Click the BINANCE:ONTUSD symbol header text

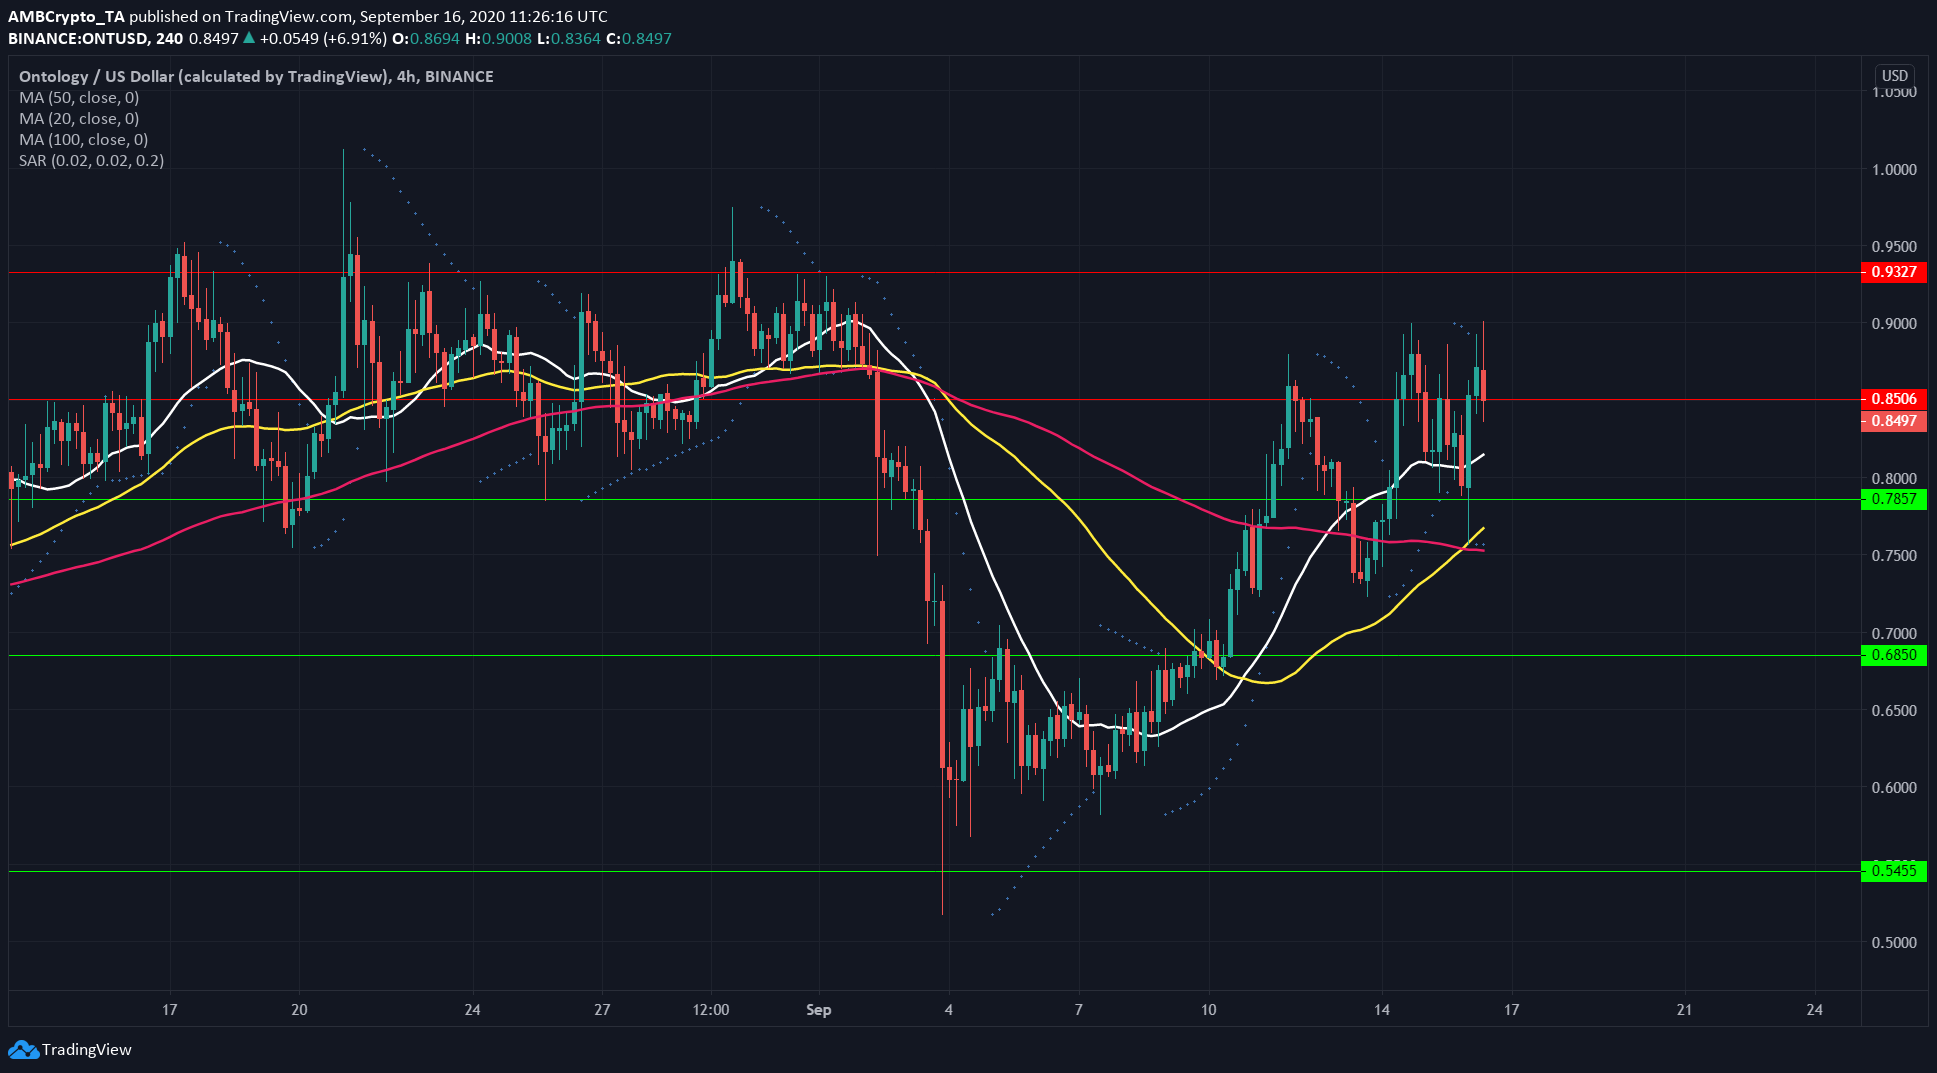tap(79, 39)
